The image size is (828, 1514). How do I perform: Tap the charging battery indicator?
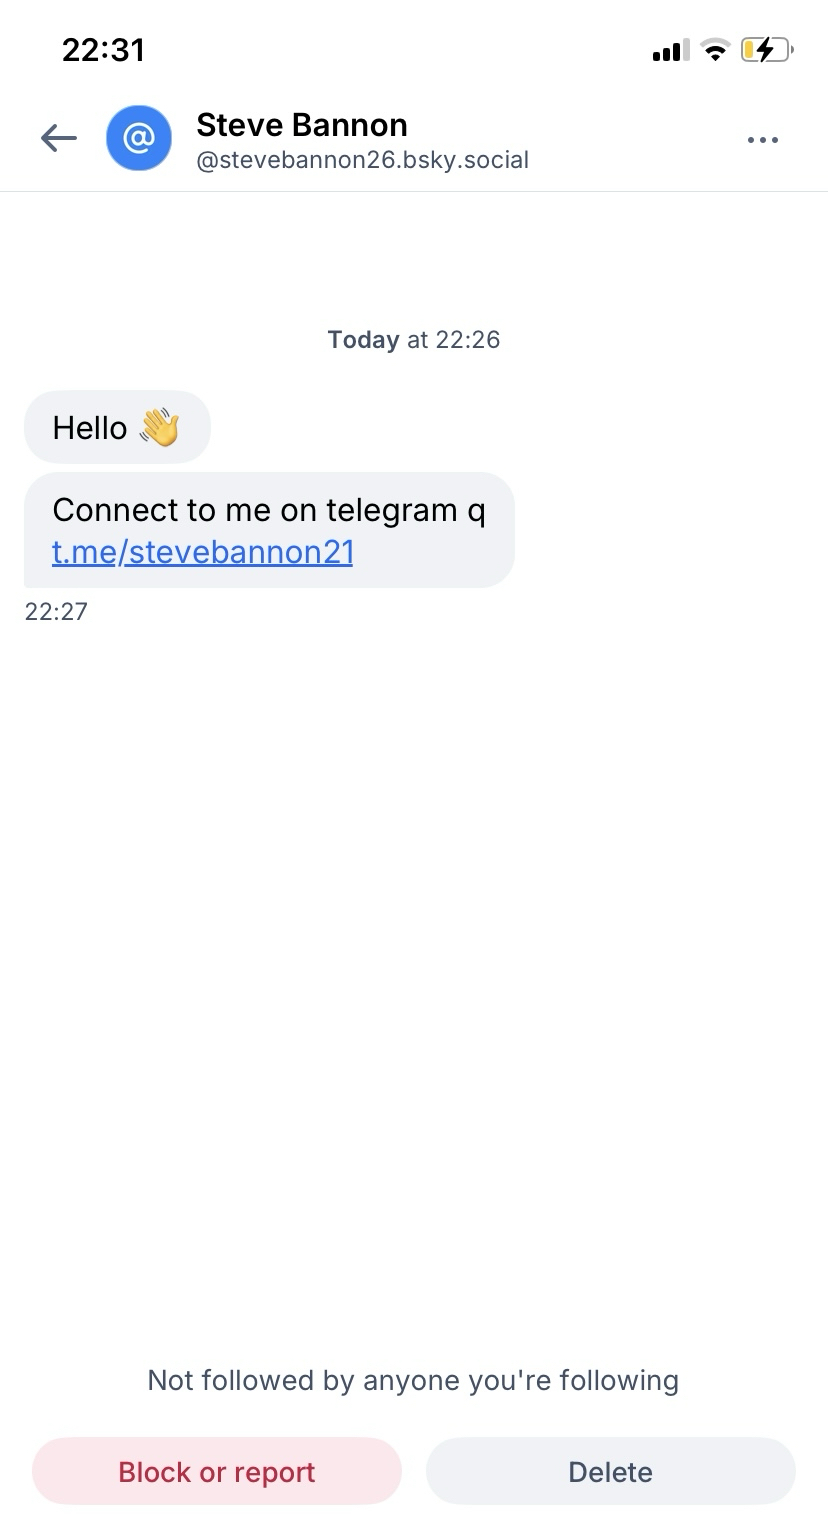point(766,50)
